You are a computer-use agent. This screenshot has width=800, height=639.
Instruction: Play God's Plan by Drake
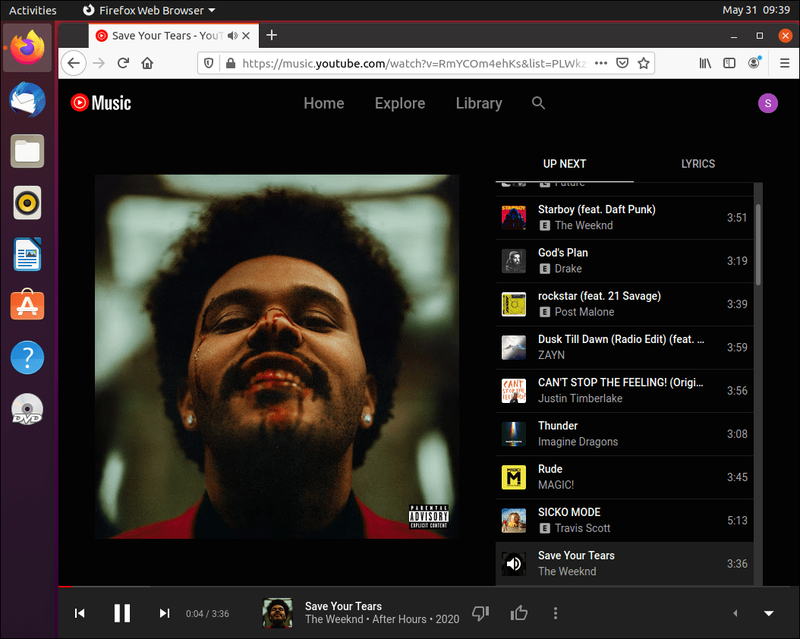coord(624,261)
